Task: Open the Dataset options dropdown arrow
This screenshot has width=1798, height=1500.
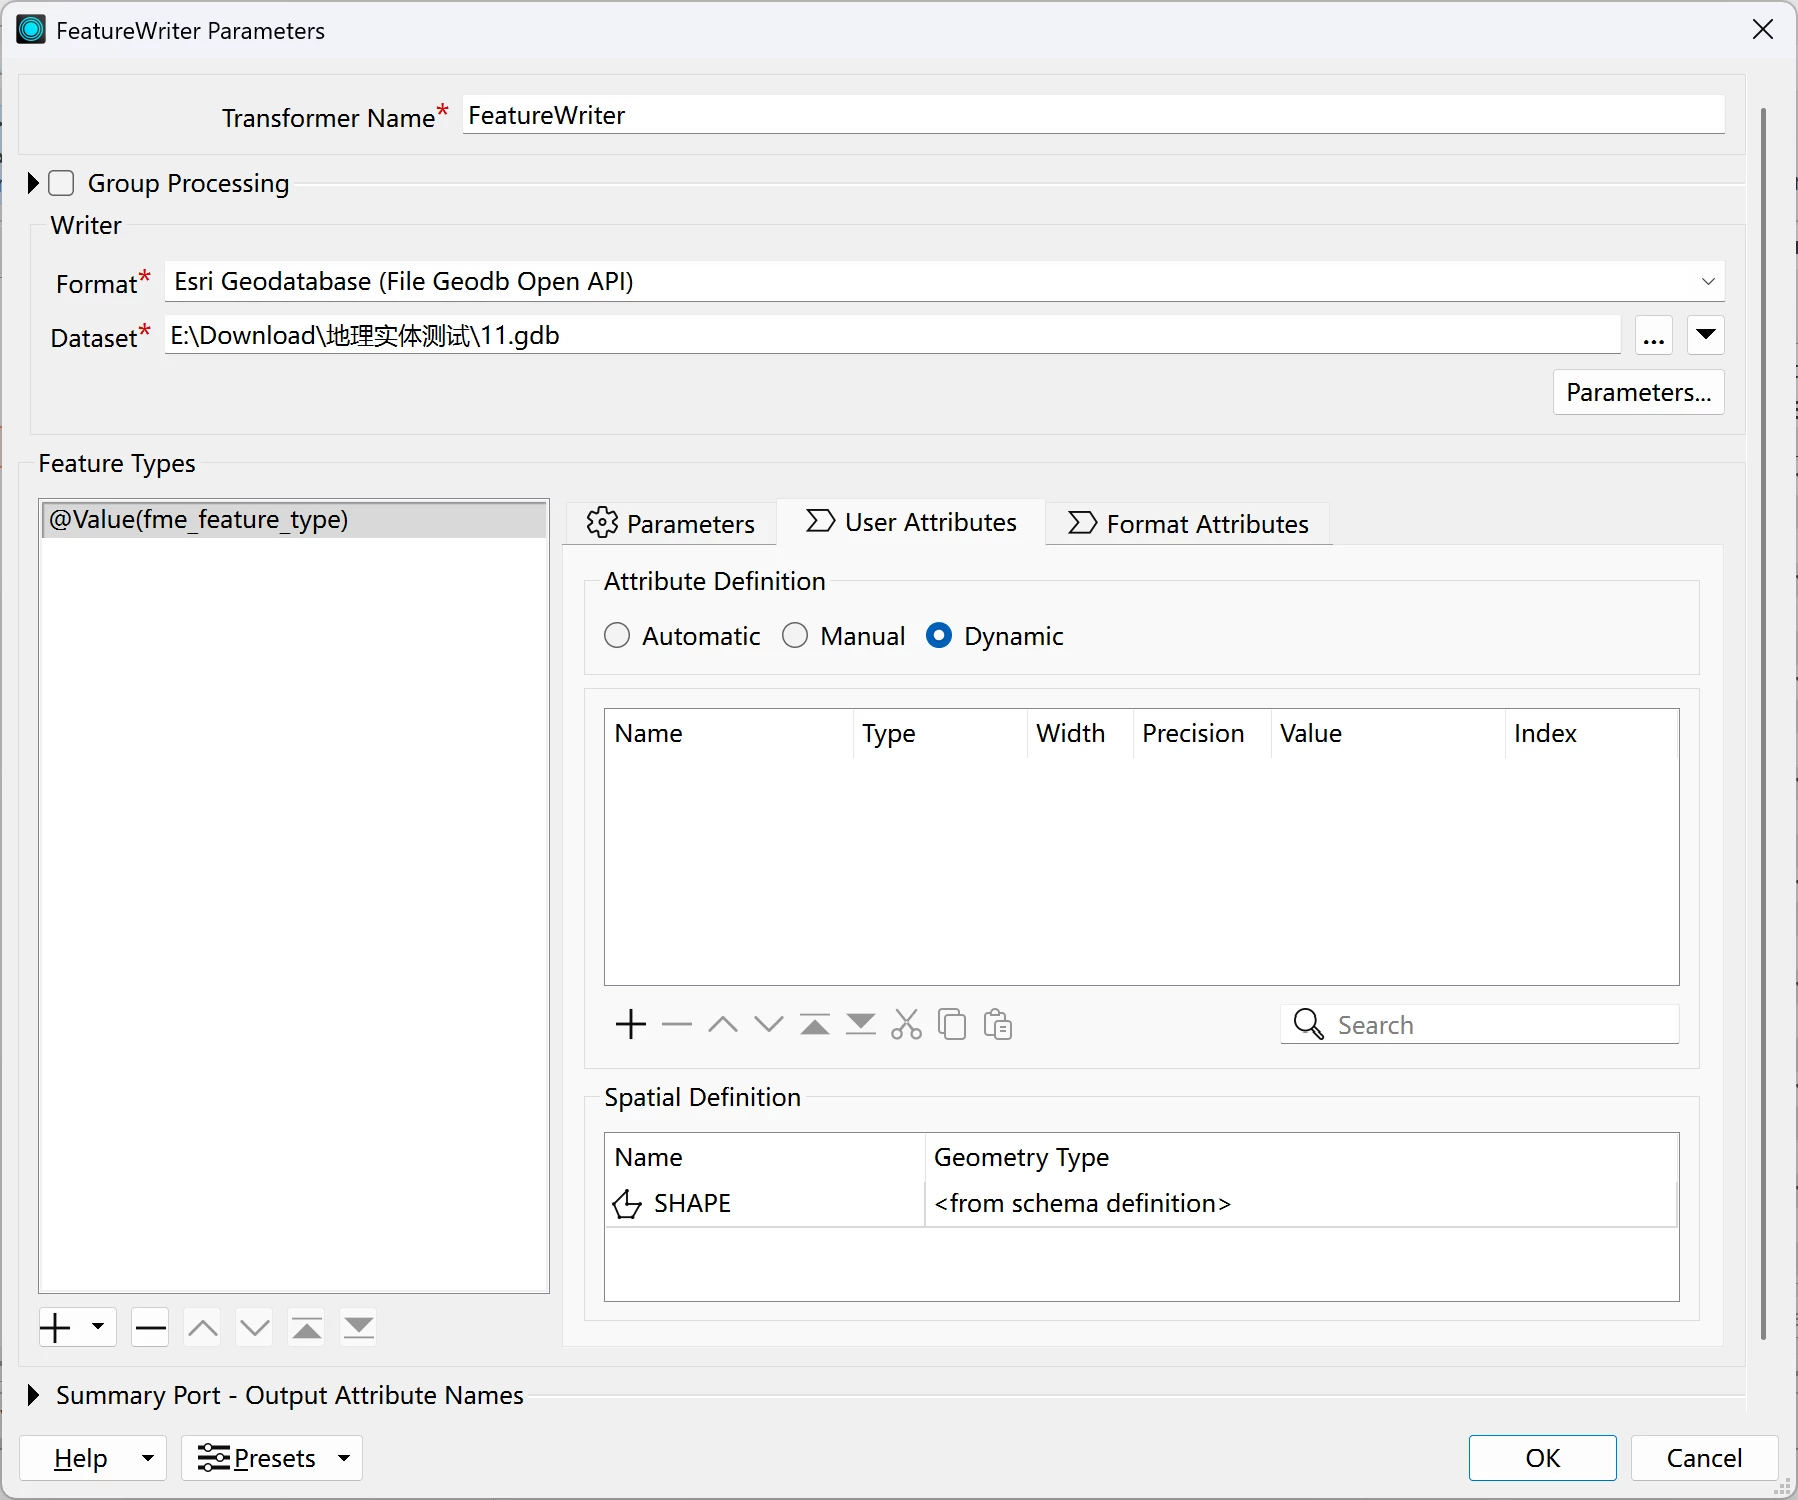Action: tap(1706, 335)
